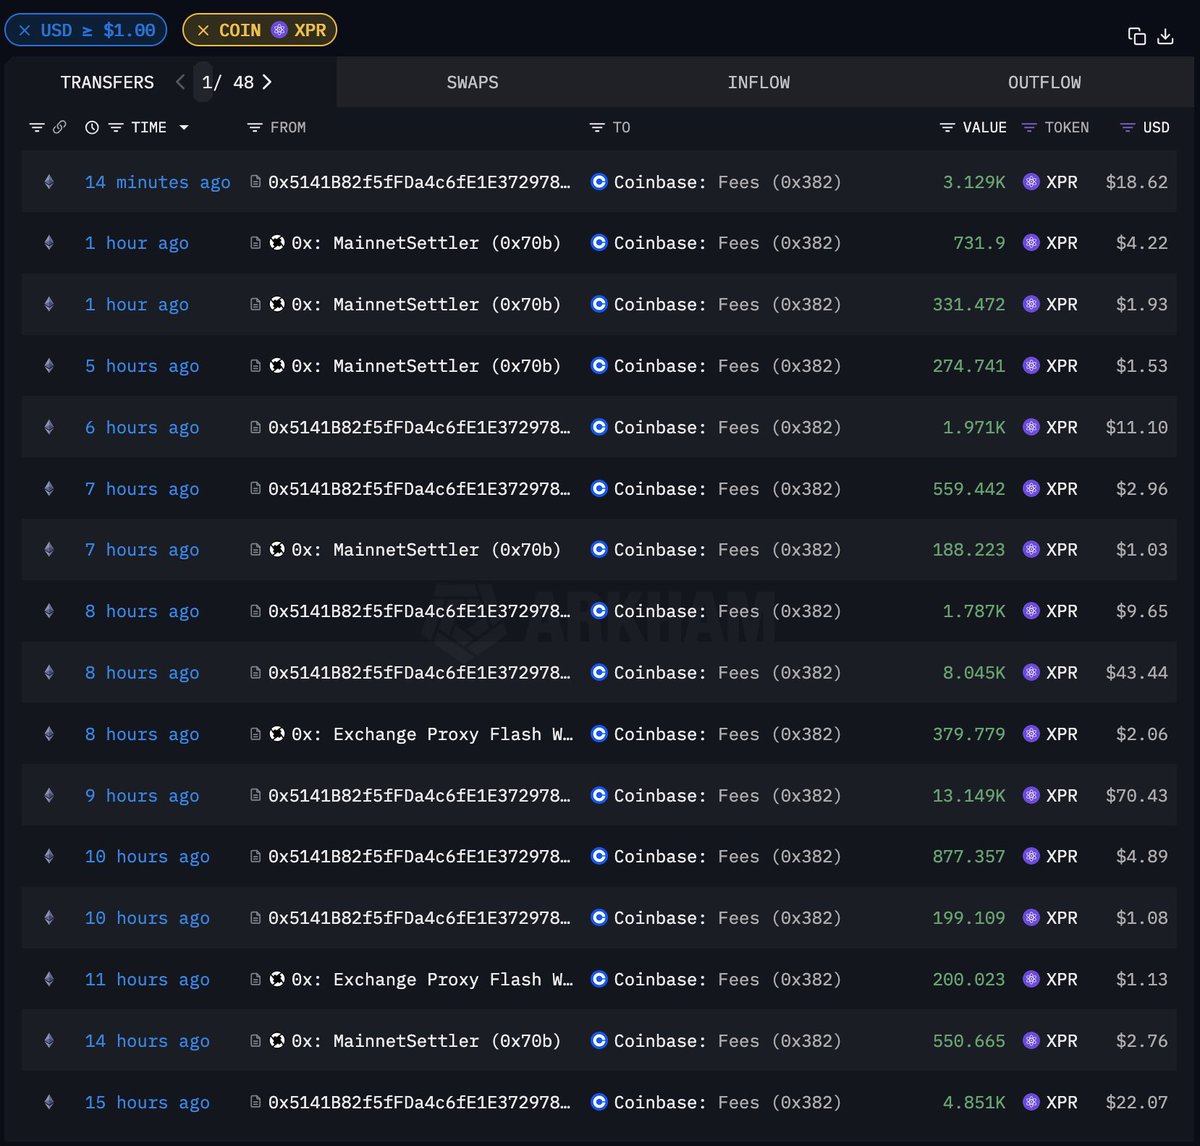Click the page number 1/ 48 indicator
This screenshot has width=1200, height=1146.
[227, 82]
